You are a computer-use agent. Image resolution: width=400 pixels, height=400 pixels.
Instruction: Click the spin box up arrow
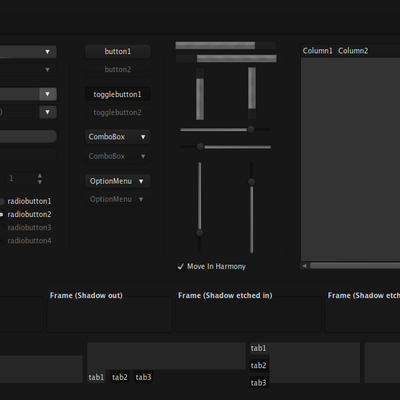40,175
